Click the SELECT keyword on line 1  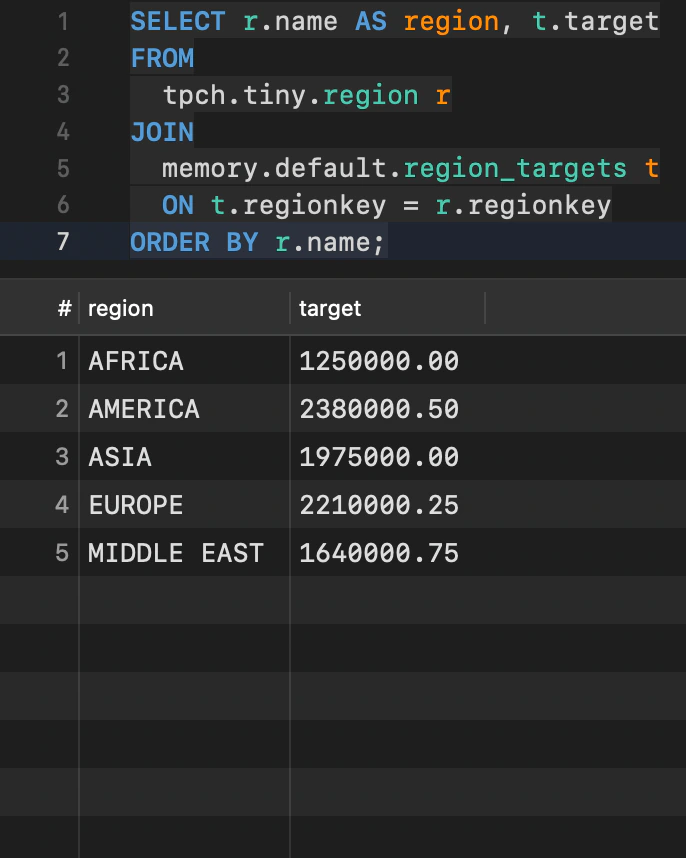coord(178,22)
